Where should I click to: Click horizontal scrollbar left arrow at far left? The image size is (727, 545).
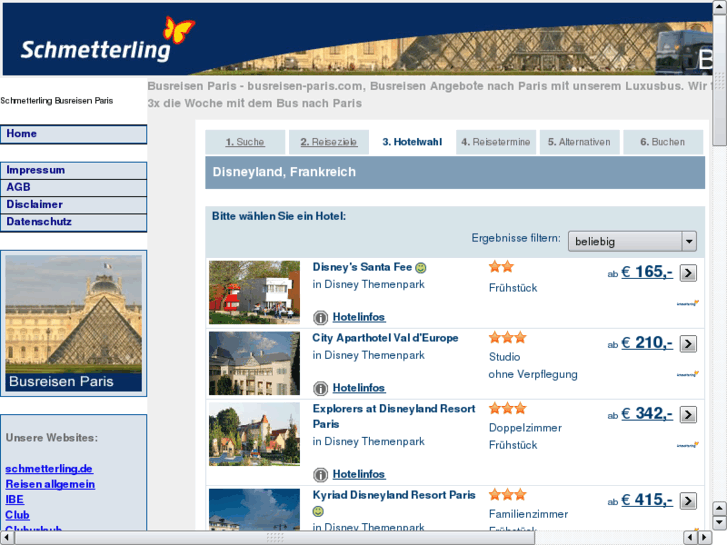[x=7, y=538]
